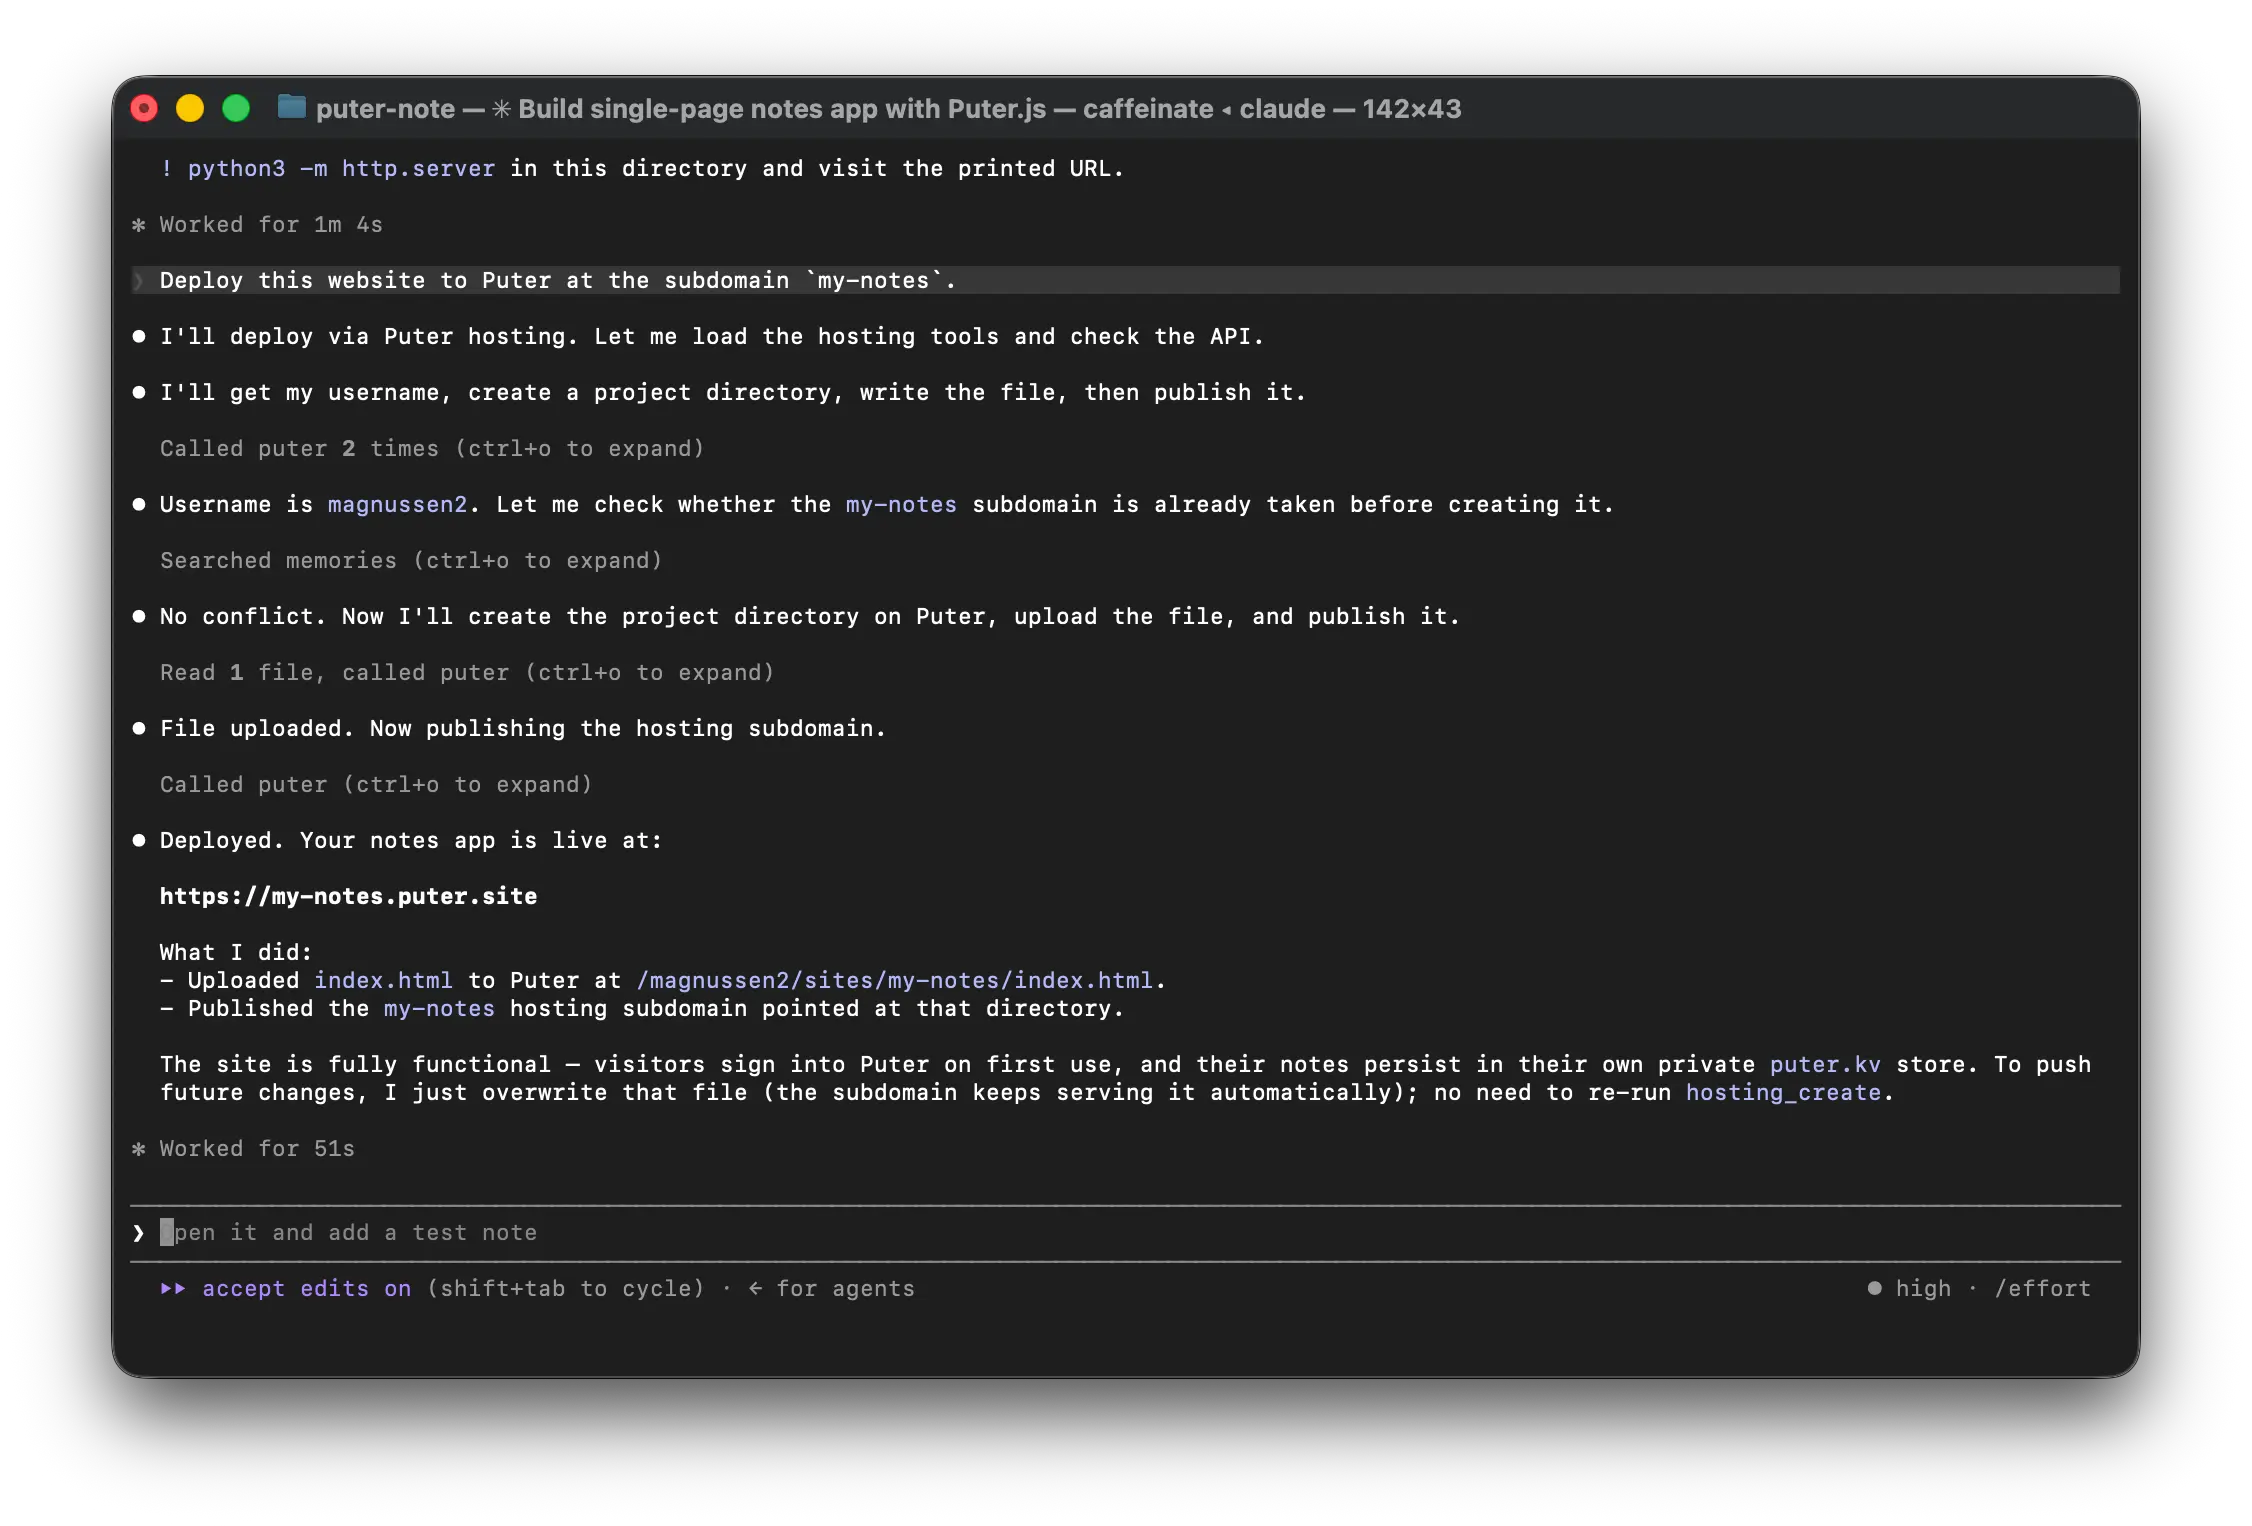This screenshot has height=1526, width=2252.
Task: Click the folder icon in the title bar
Action: click(x=291, y=107)
